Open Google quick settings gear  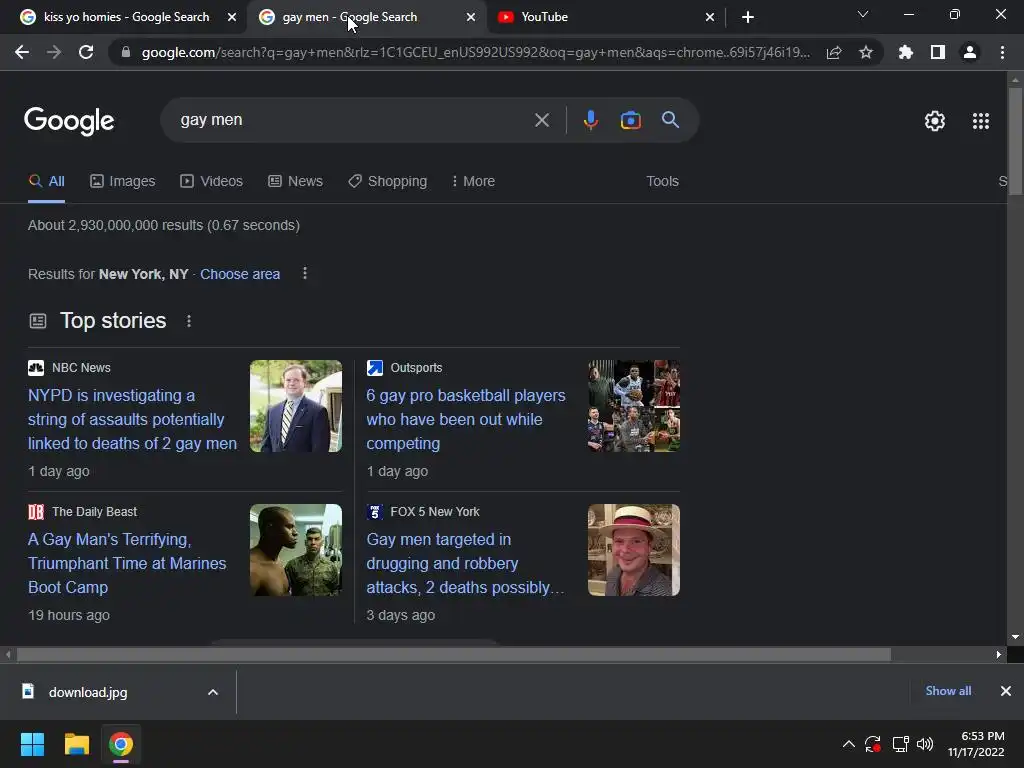935,121
